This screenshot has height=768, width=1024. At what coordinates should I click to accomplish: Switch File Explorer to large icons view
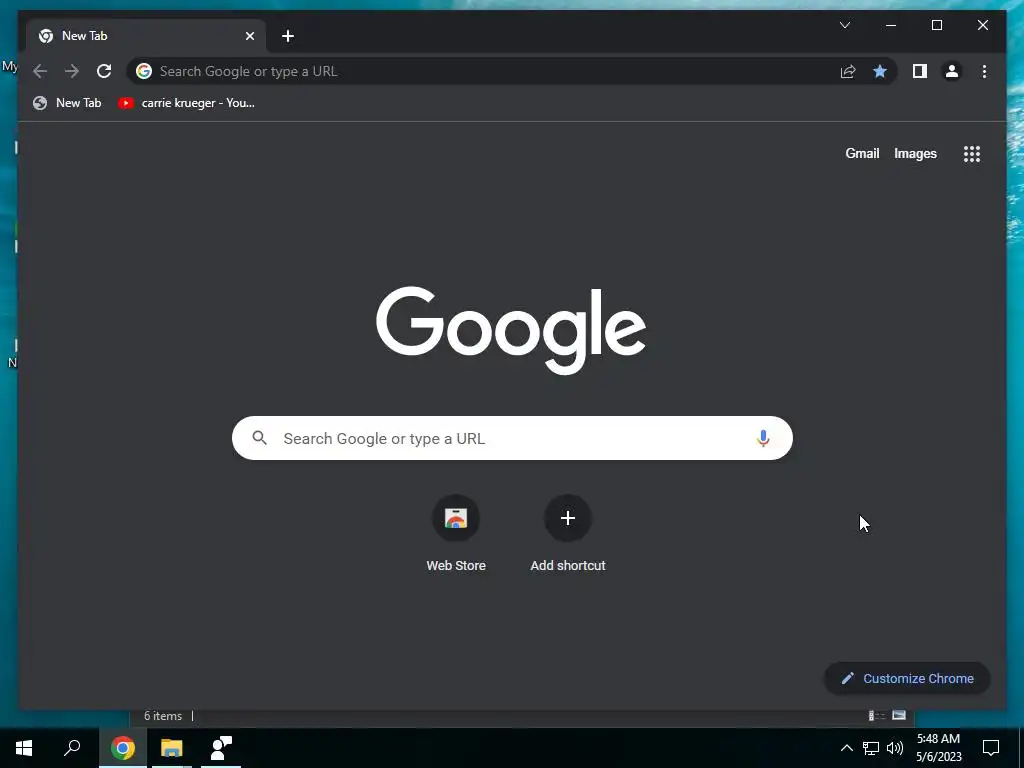tap(899, 715)
